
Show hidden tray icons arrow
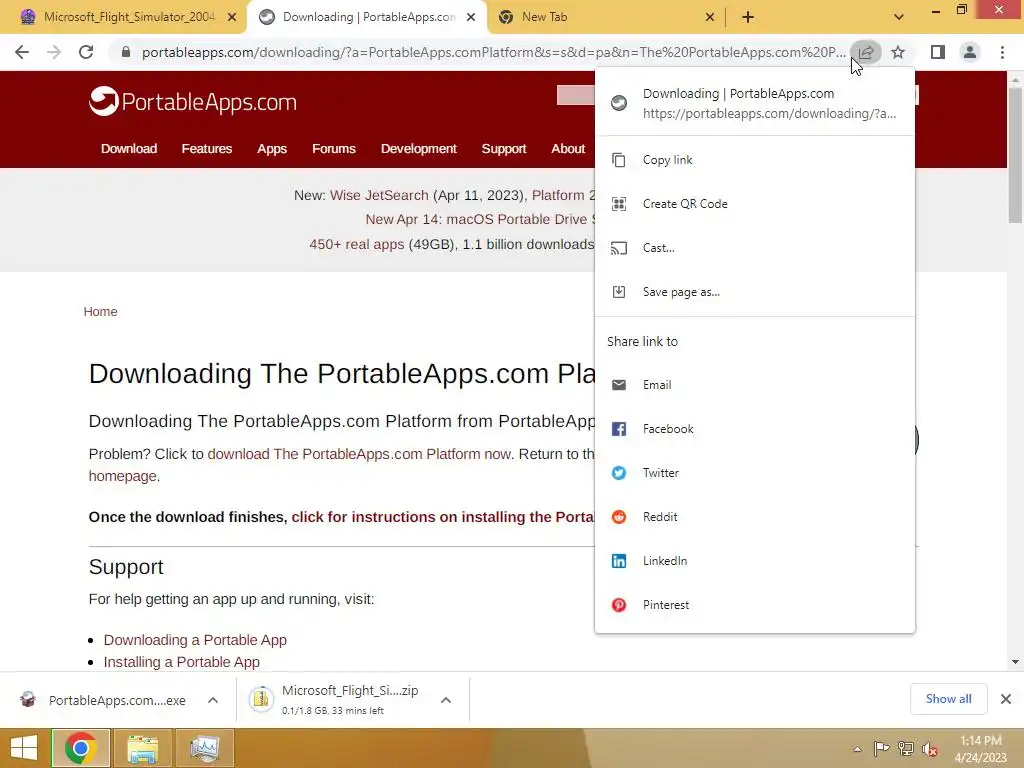coord(857,749)
